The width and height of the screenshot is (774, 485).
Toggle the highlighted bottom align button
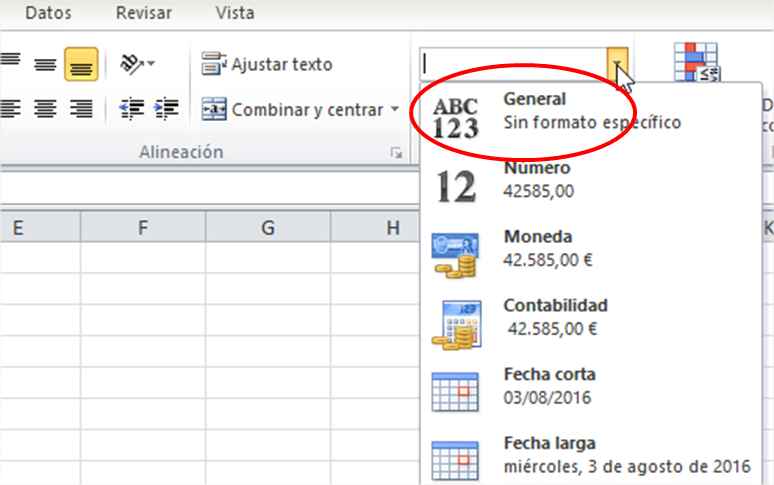(x=81, y=65)
